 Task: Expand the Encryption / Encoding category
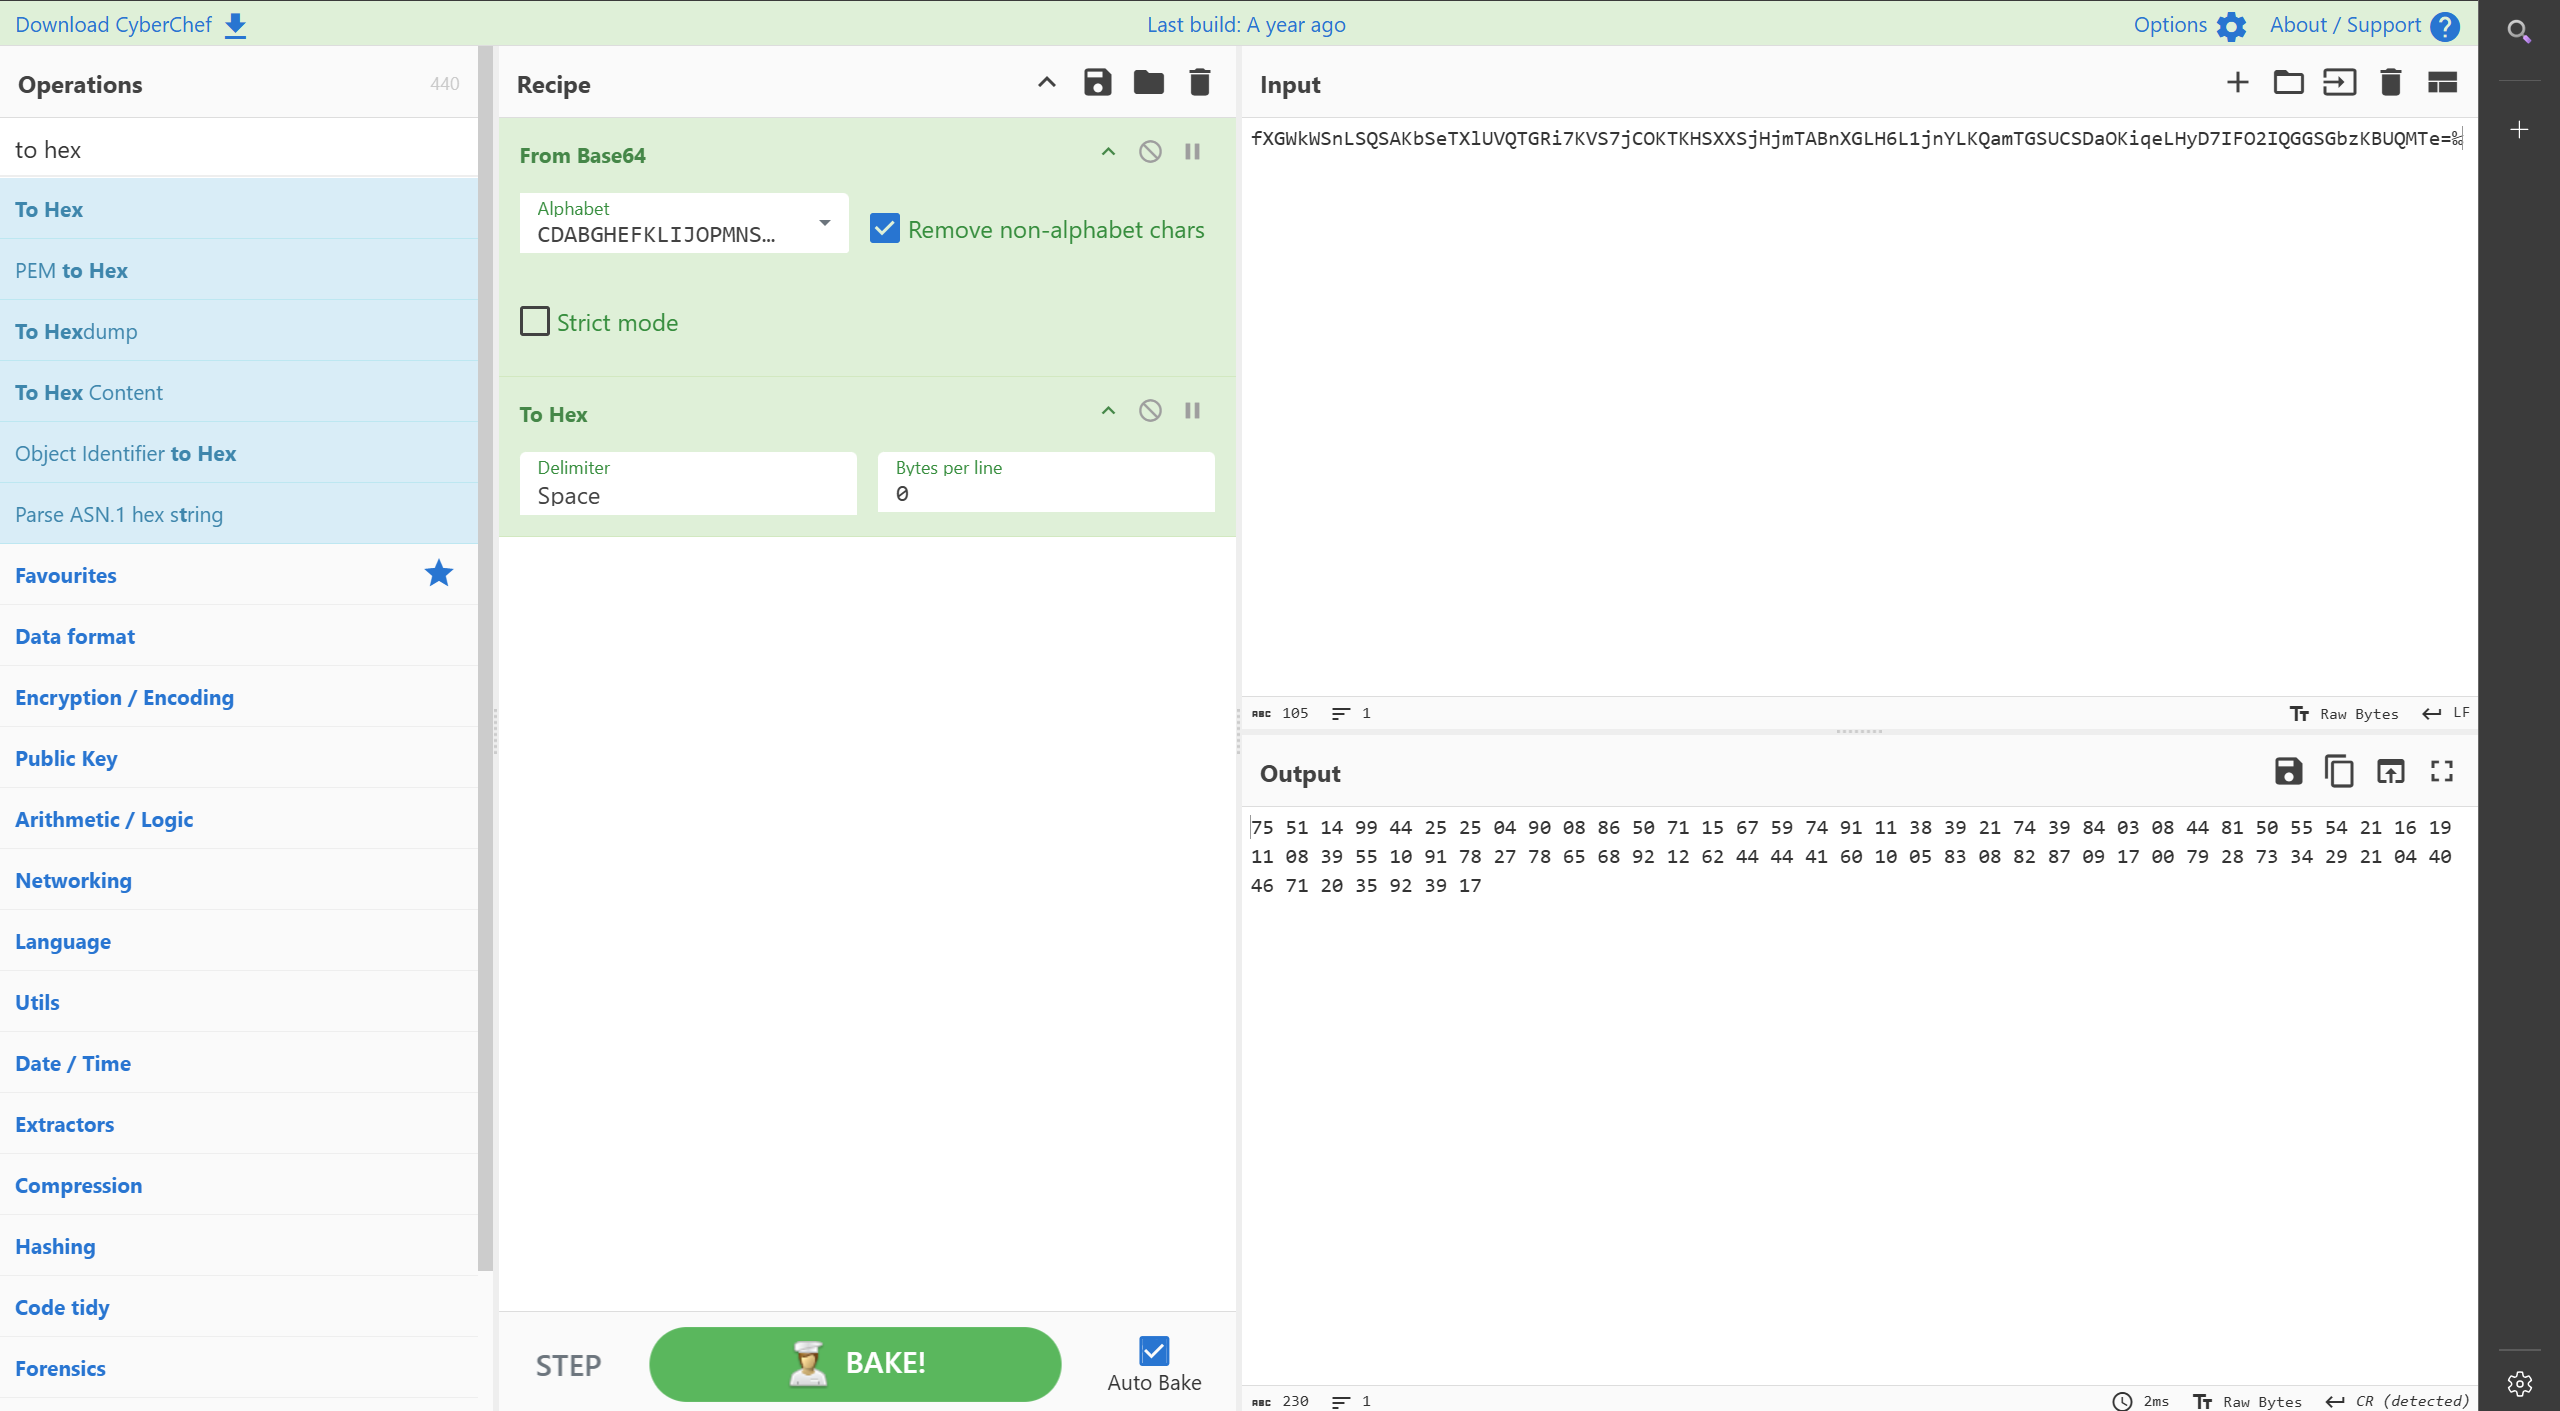click(124, 697)
